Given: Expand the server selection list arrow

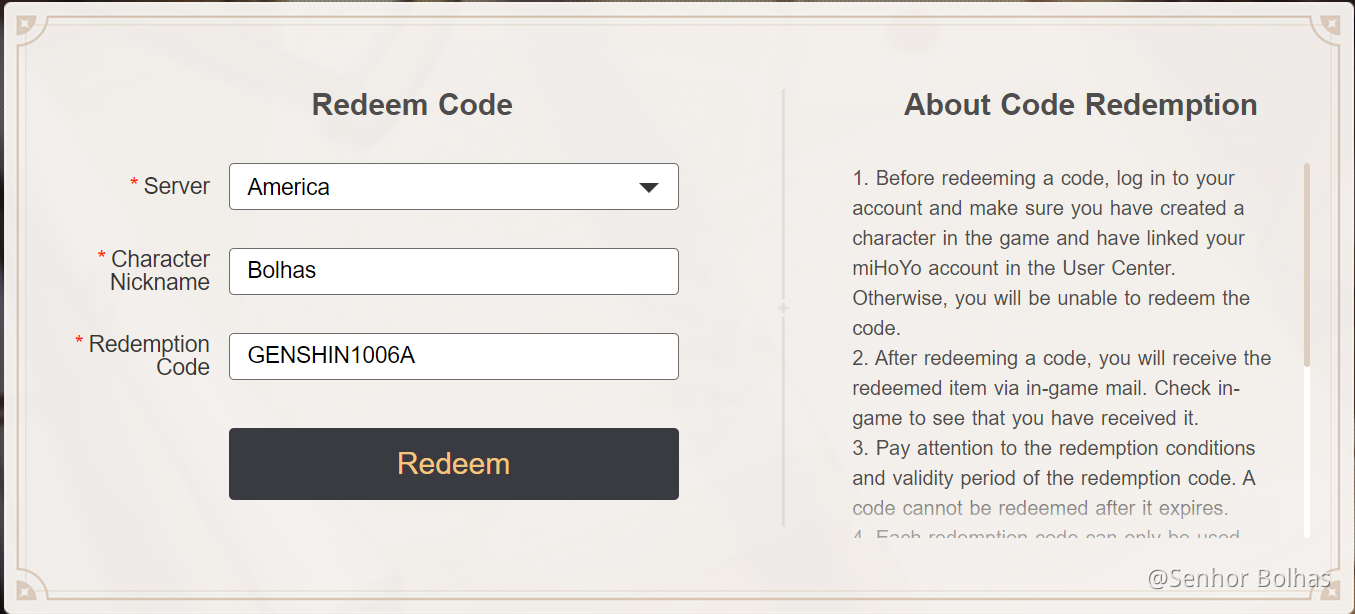Looking at the screenshot, I should [x=648, y=186].
